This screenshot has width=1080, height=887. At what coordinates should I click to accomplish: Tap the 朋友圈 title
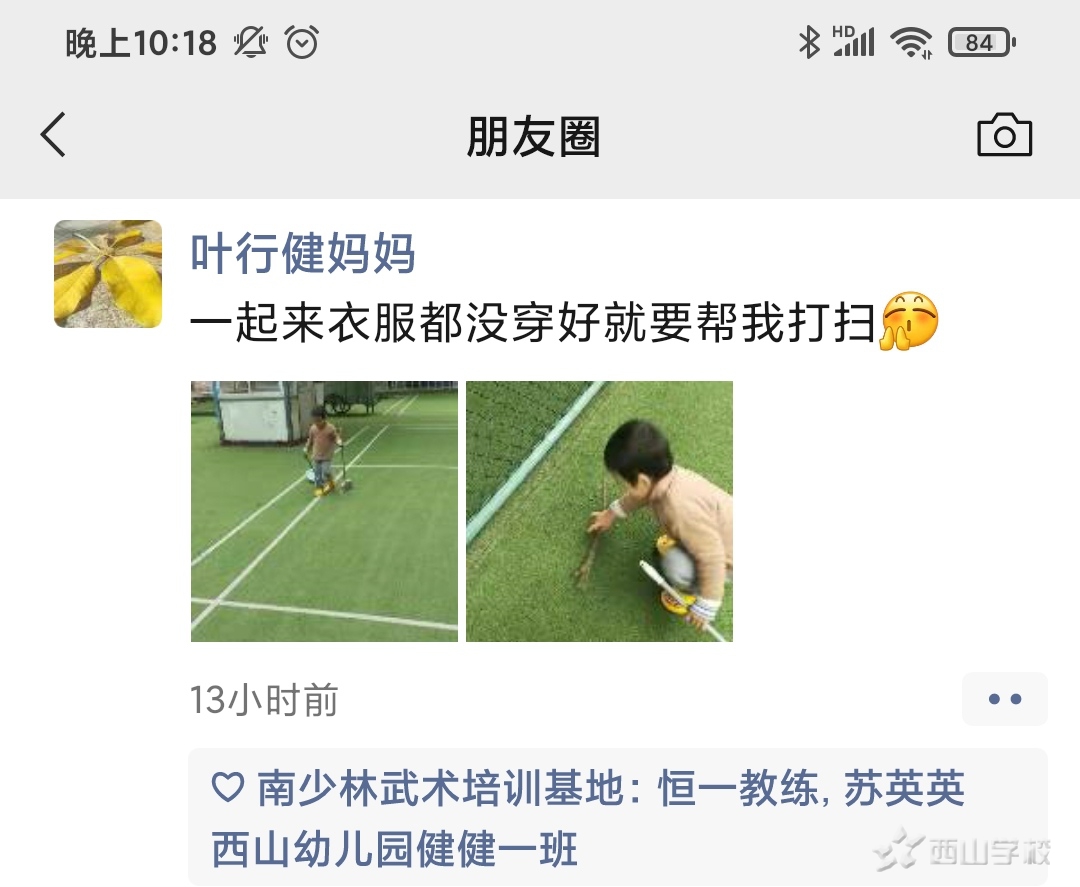point(534,136)
